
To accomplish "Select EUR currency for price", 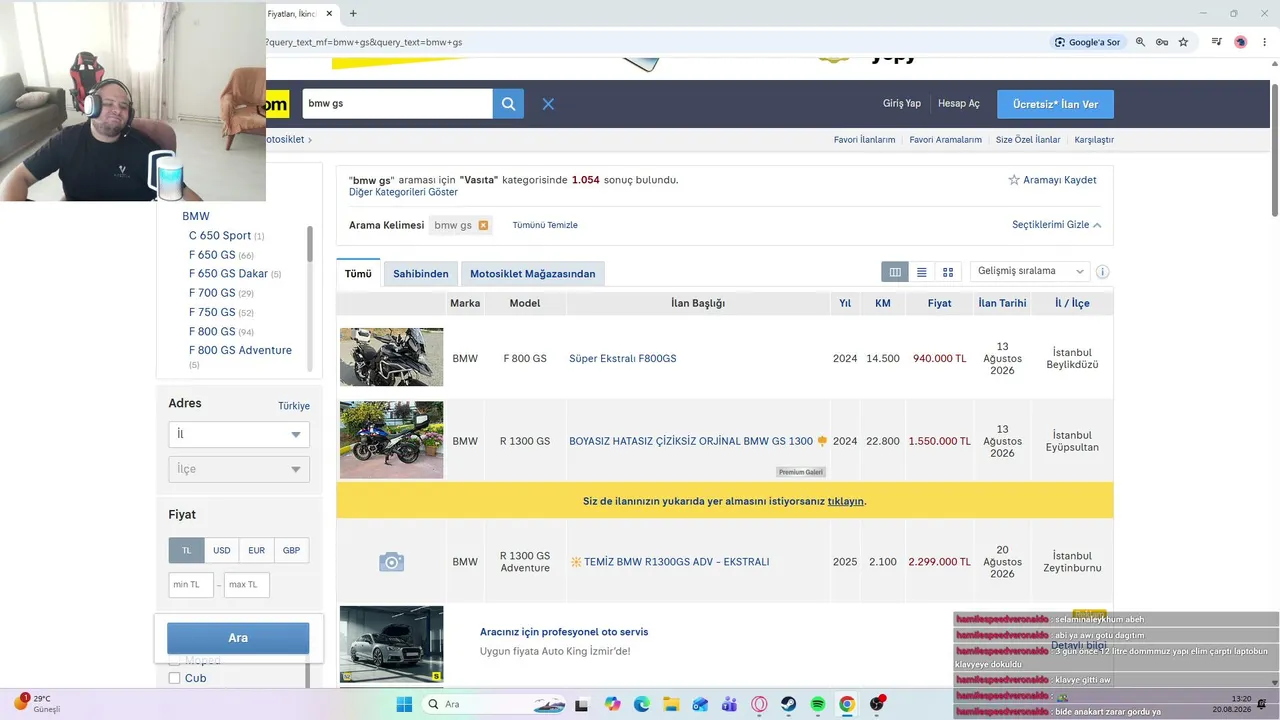I will (257, 550).
